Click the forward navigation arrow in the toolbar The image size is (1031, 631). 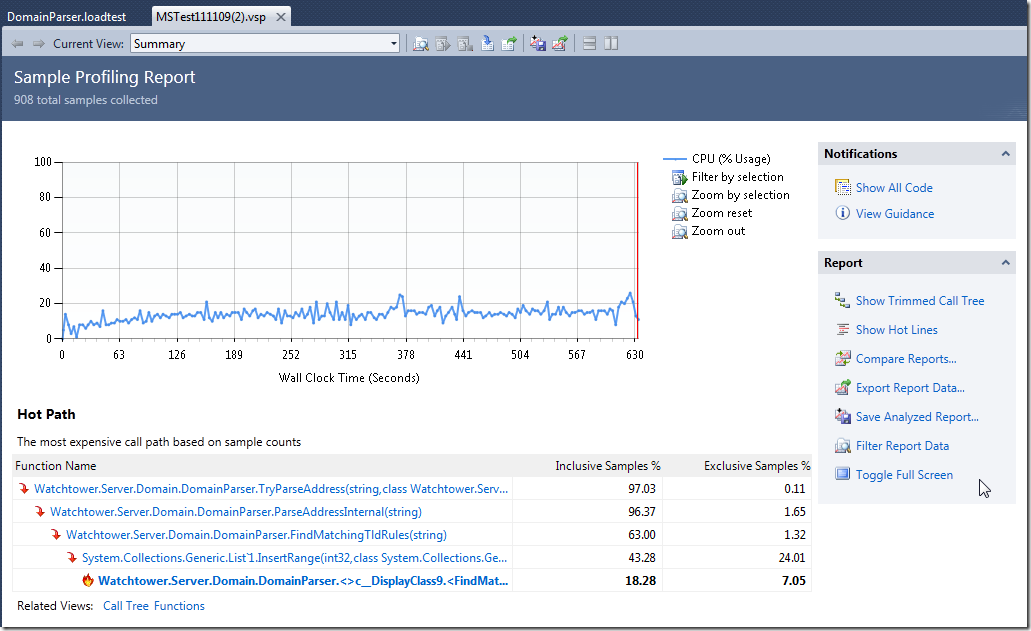click(39, 44)
